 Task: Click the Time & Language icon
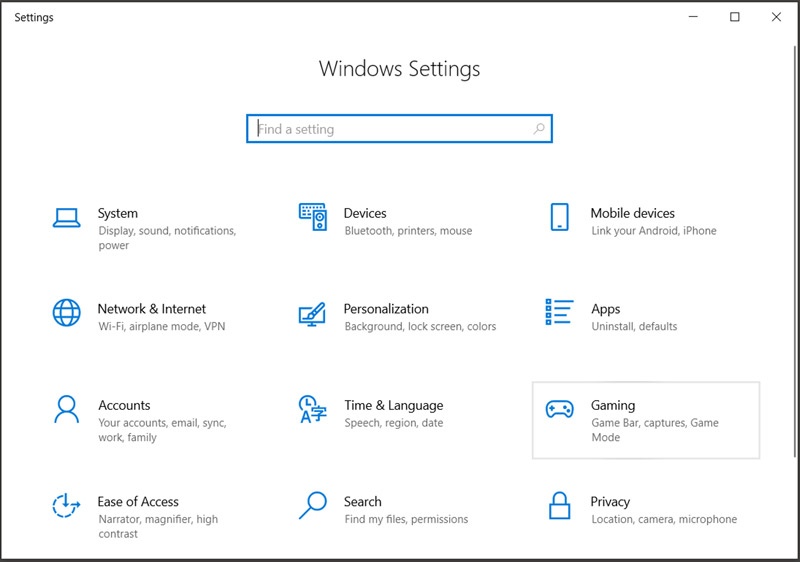[x=312, y=409]
